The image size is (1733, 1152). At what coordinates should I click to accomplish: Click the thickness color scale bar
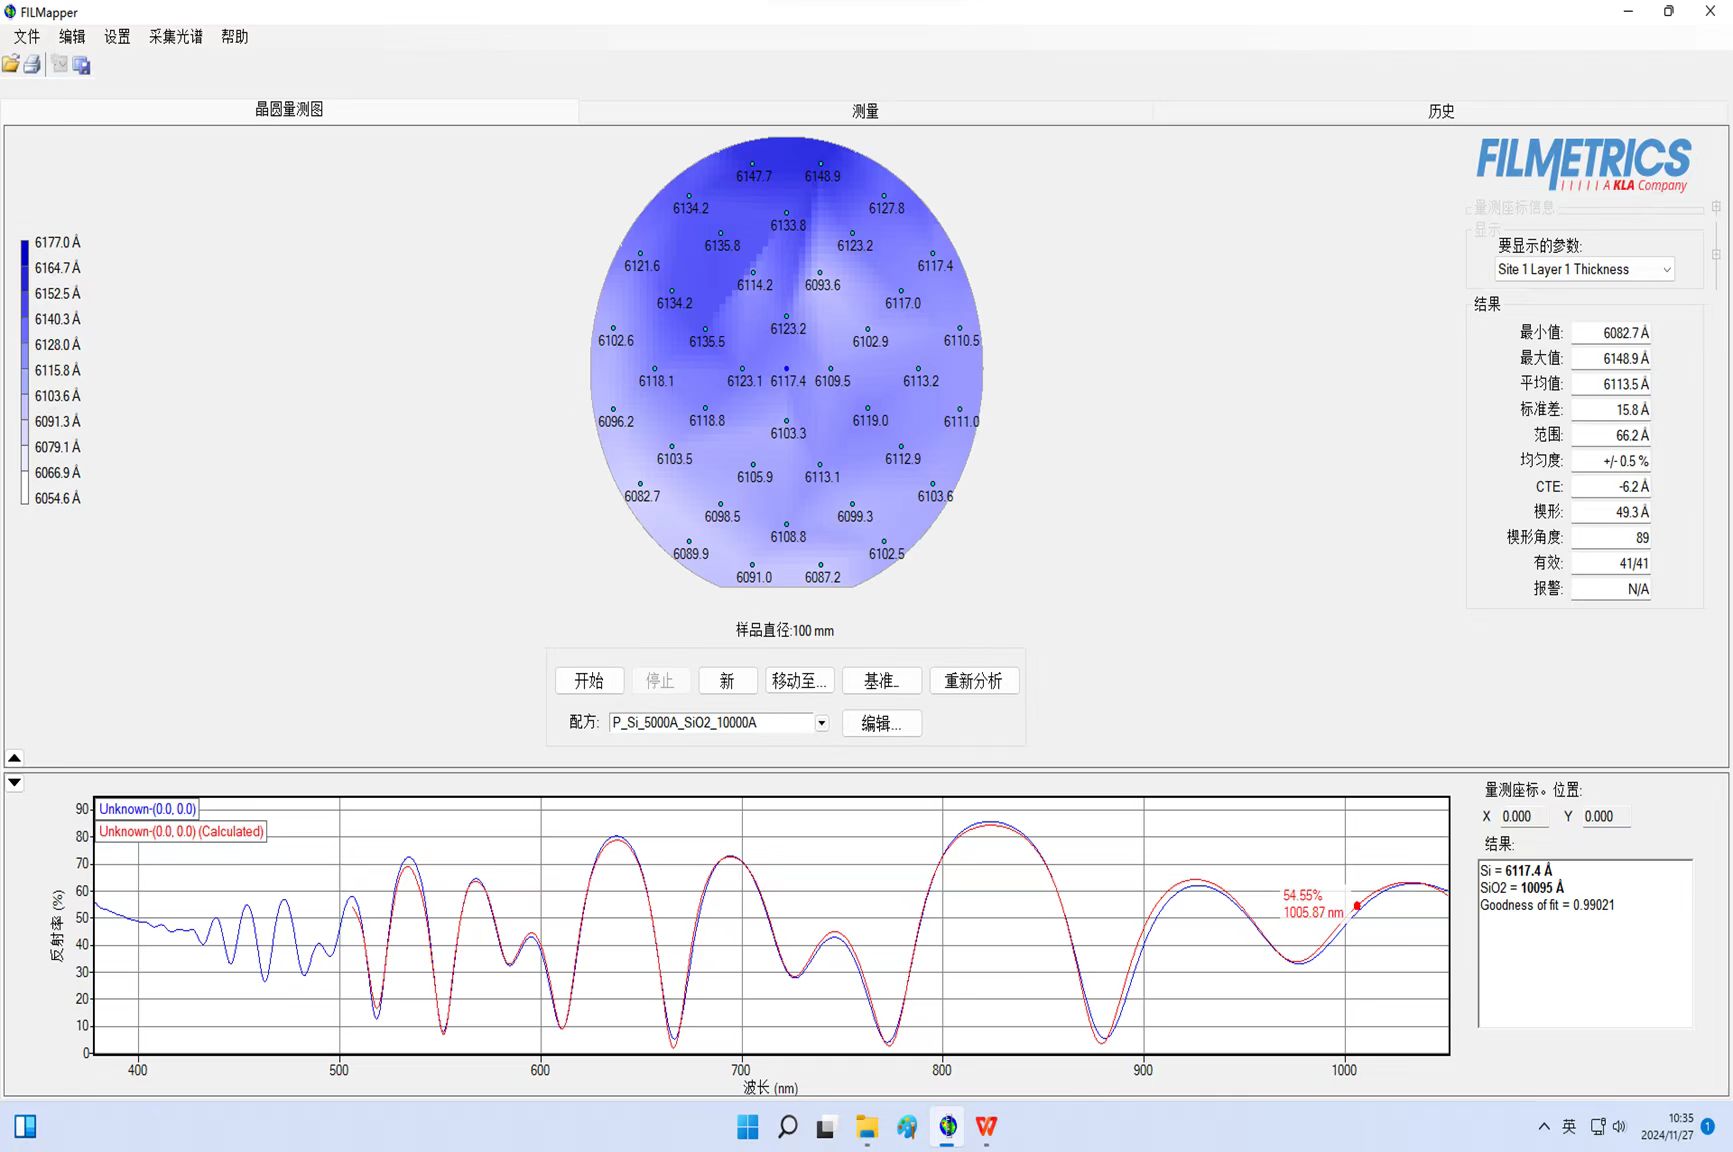(25, 371)
